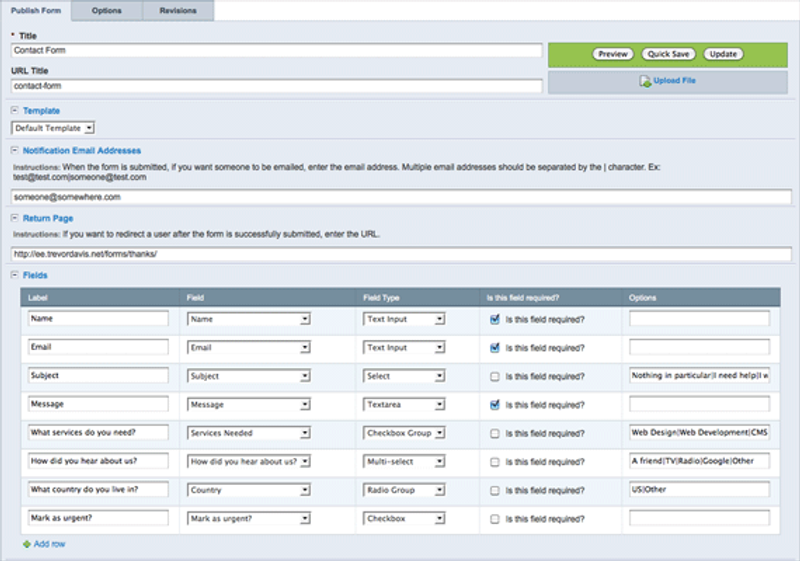Collapse the Notification Email Addresses section

14,150
